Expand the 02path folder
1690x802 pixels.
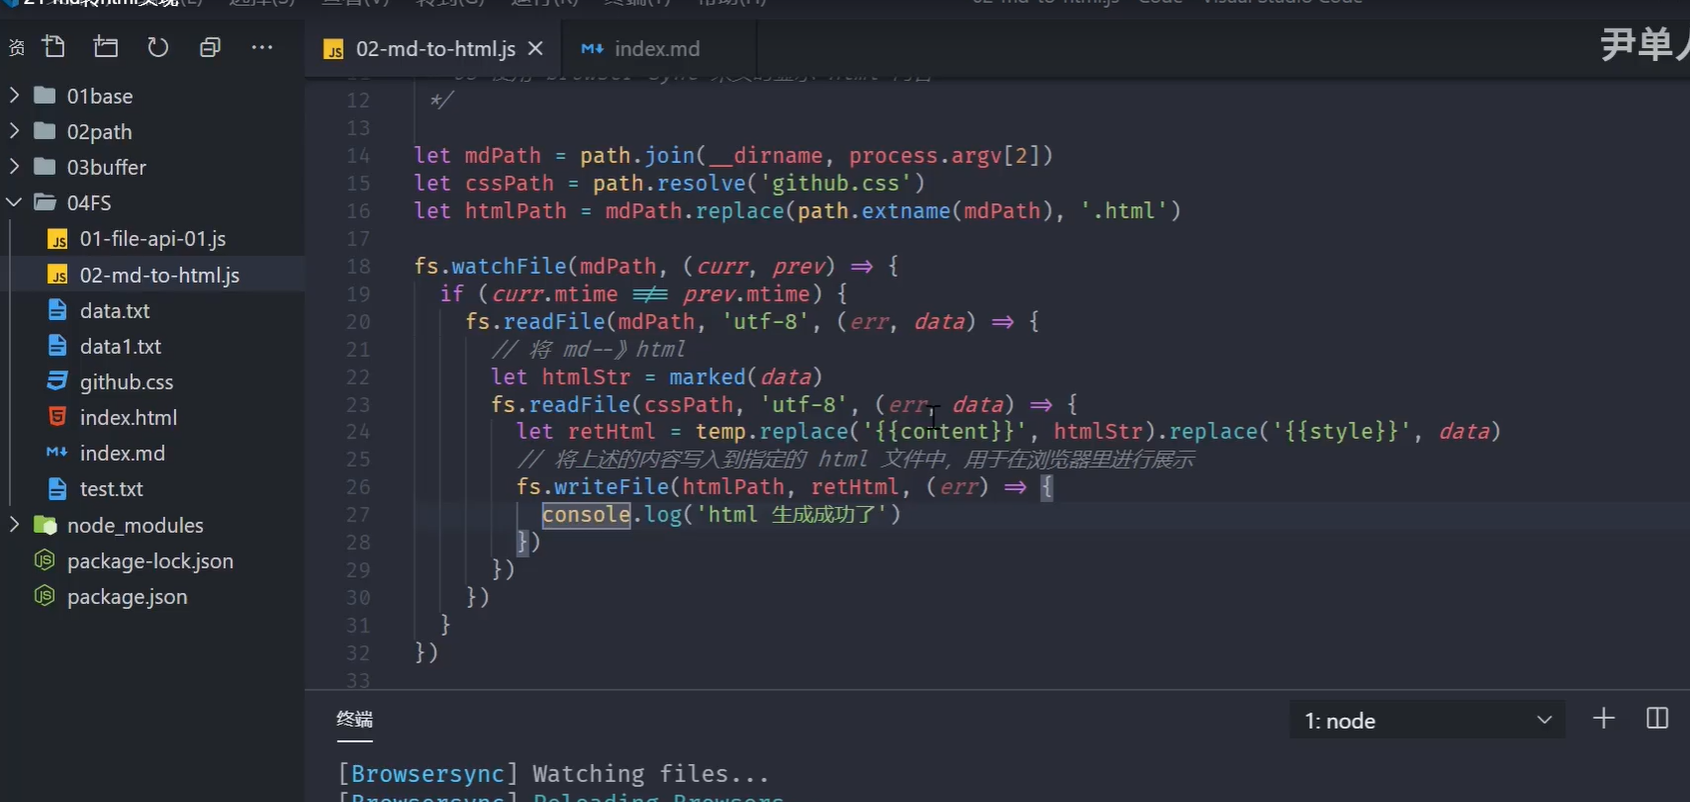99,132
